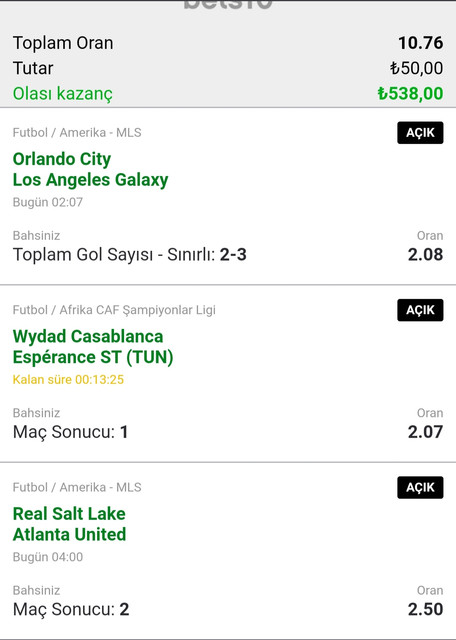This screenshot has width=456, height=640.
Task: Open Real Salt Lake team name
Action: point(69,514)
